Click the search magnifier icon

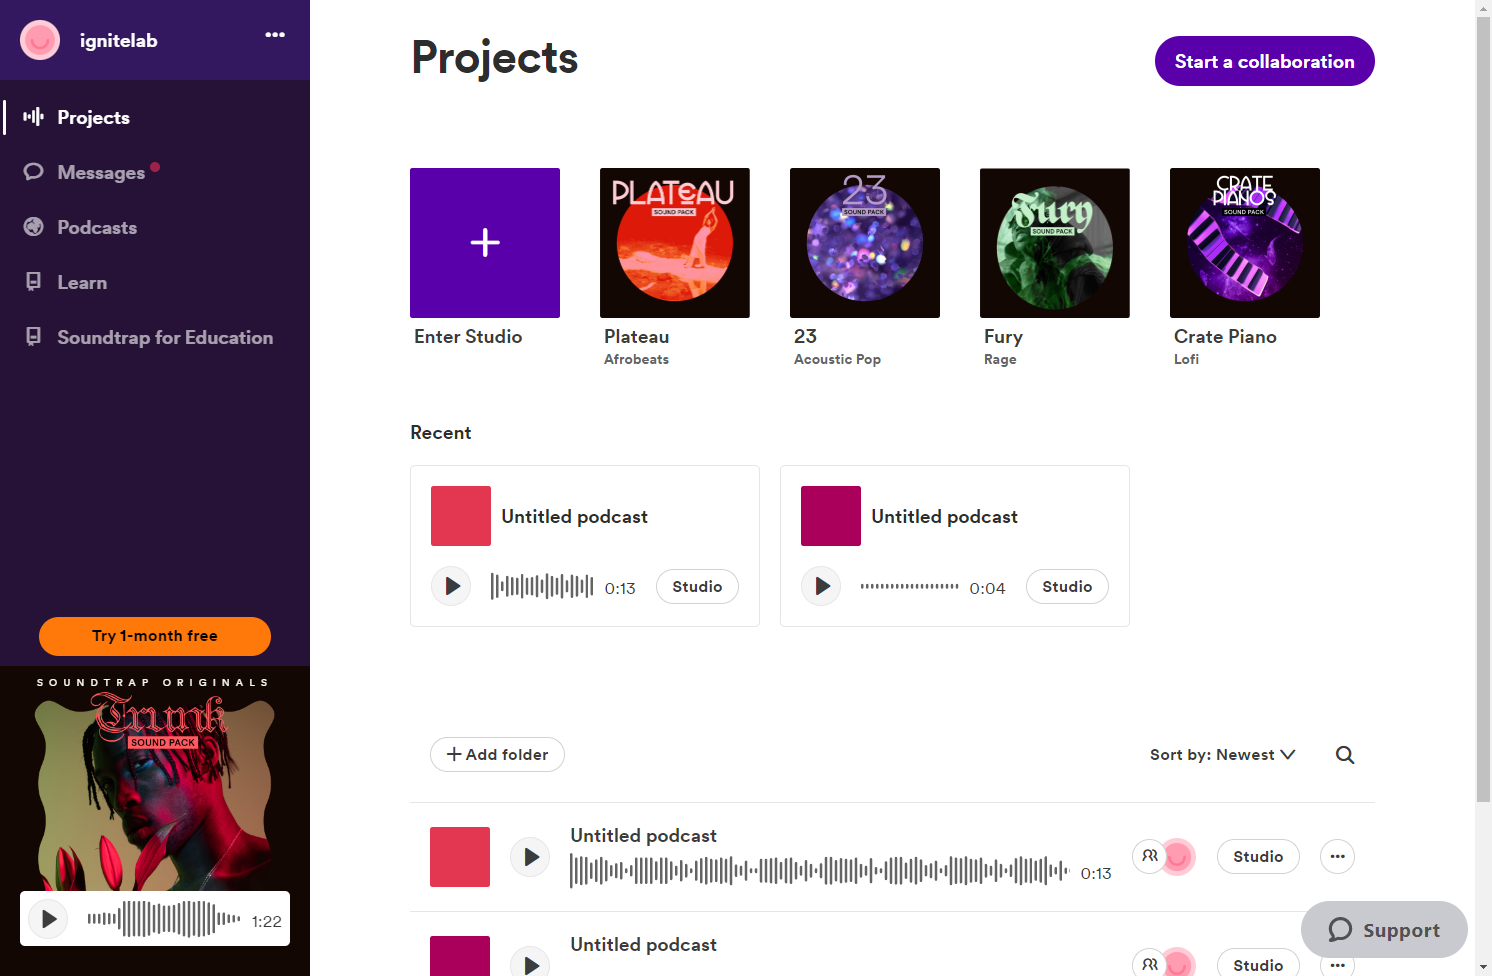pos(1345,755)
